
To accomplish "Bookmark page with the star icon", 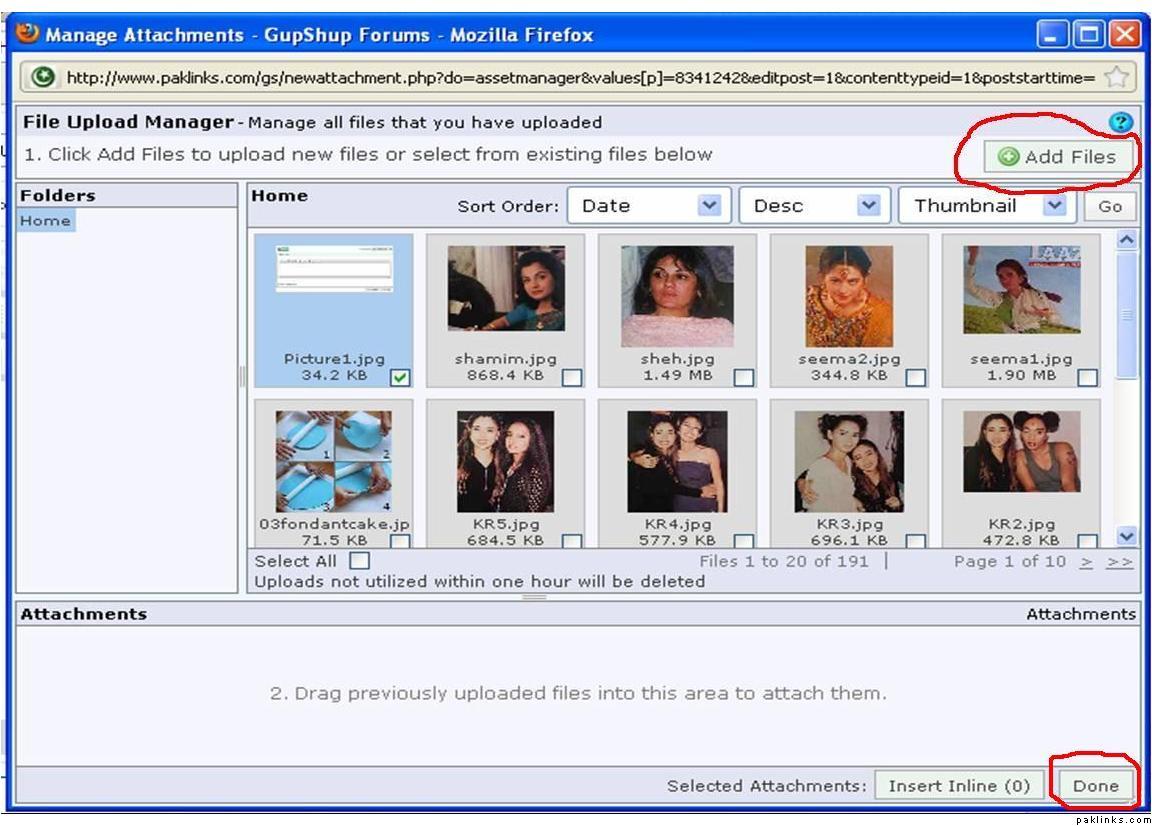I will coord(1117,77).
